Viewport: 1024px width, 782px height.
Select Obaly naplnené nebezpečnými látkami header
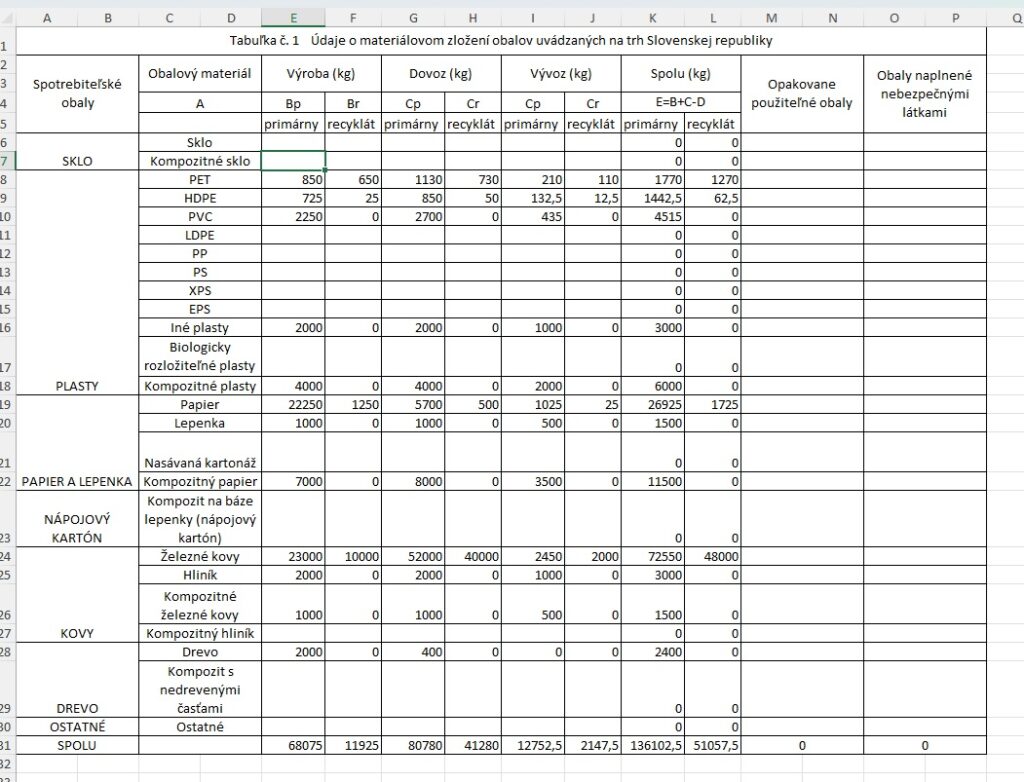pos(925,94)
